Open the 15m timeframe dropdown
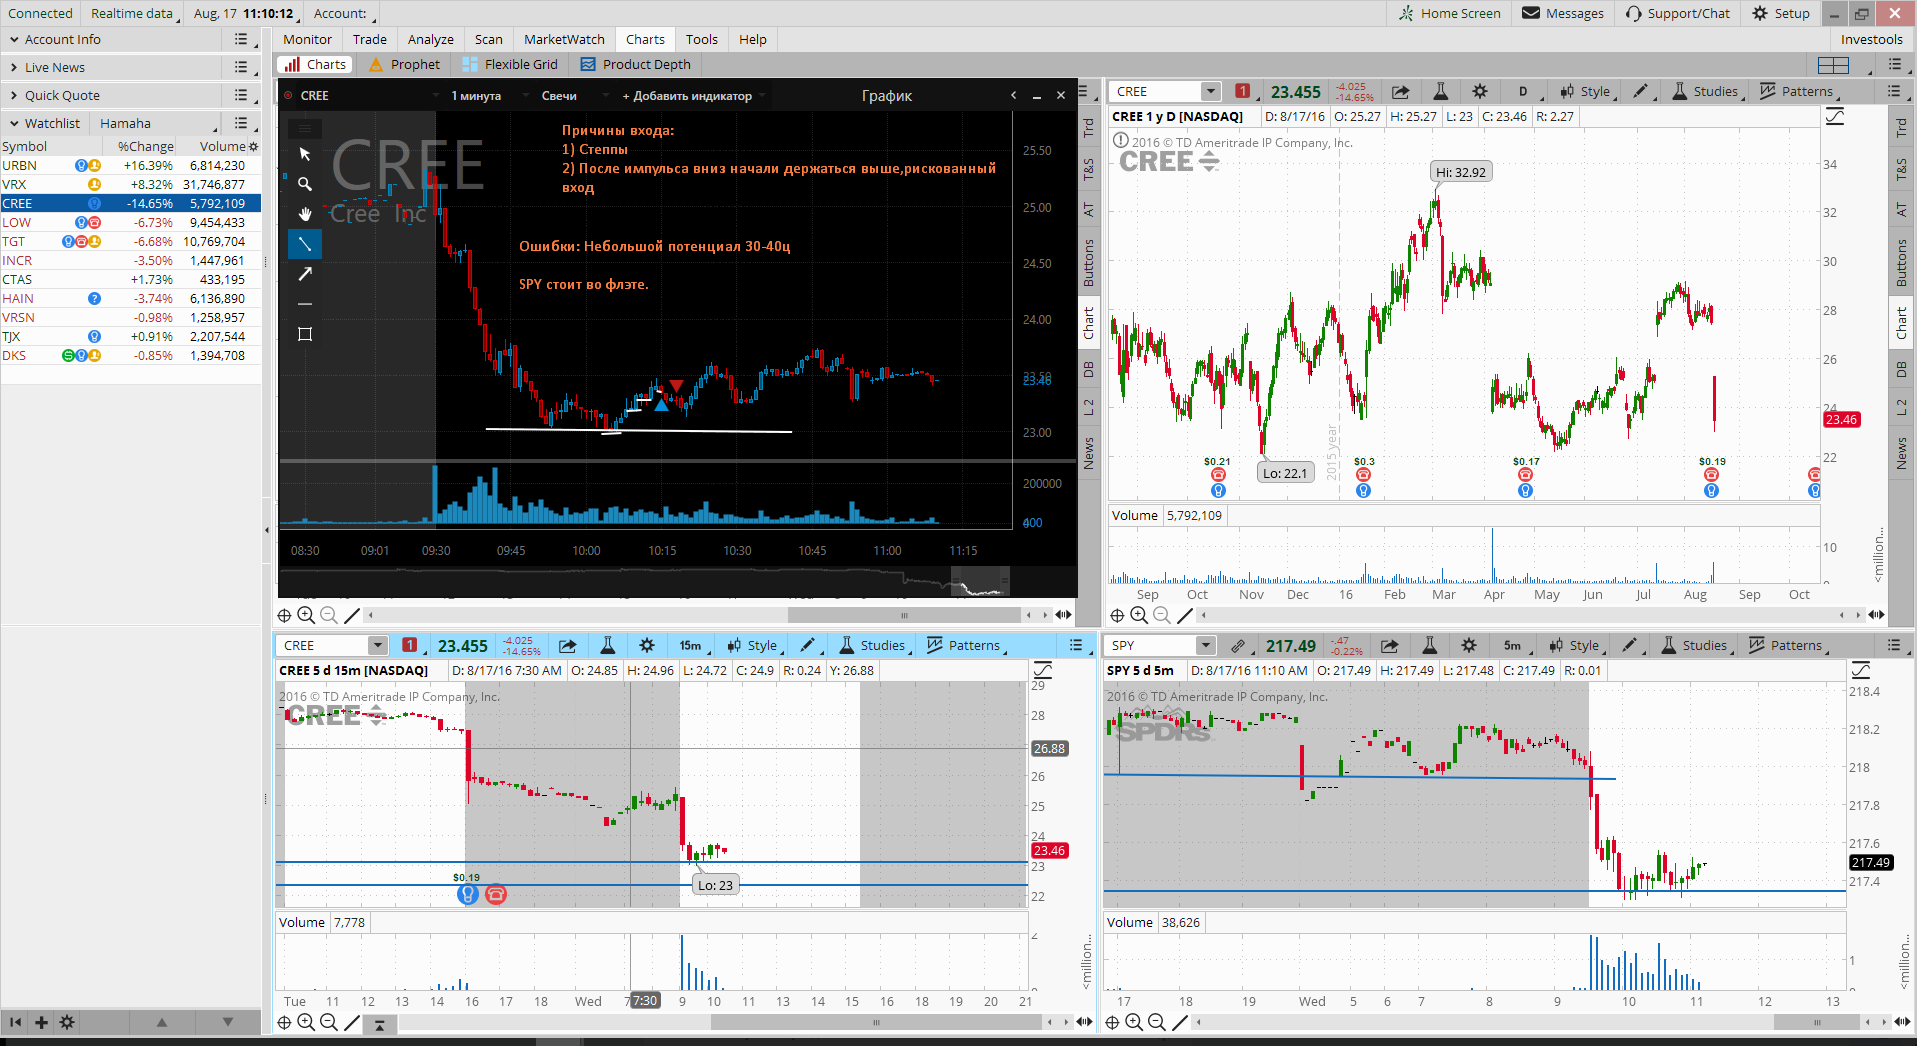Screen dimensions: 1917x1046 [694, 646]
